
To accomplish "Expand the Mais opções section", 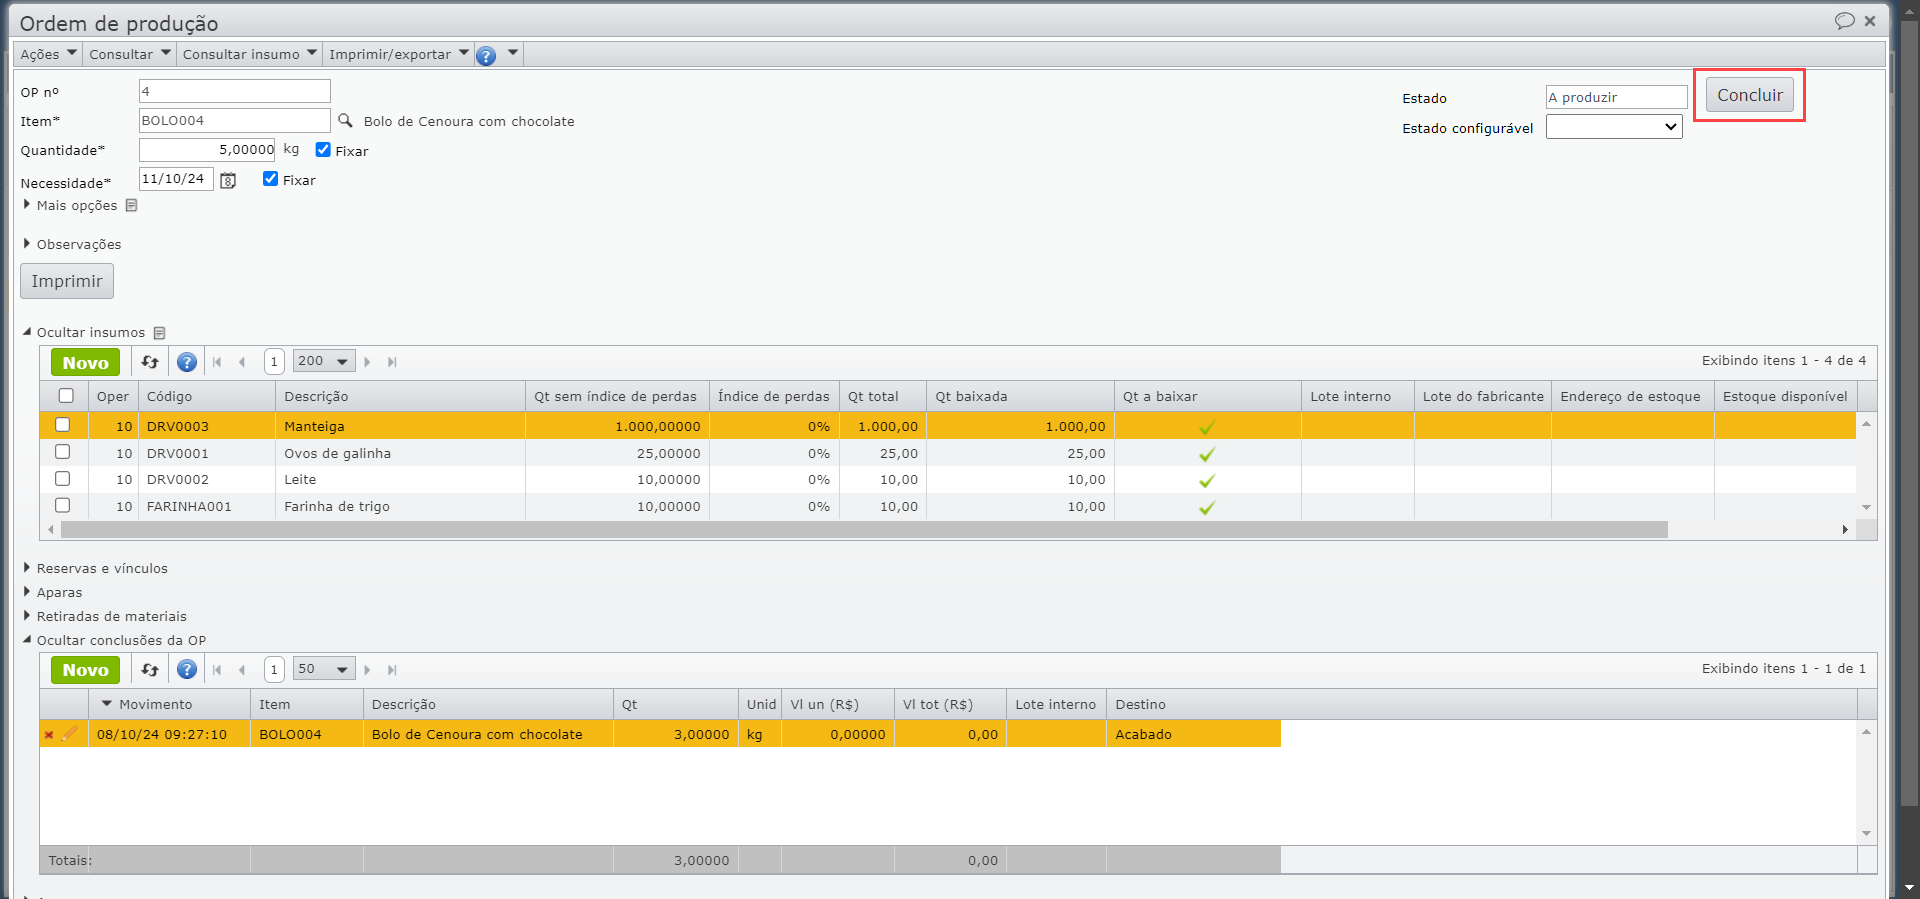I will pyautogui.click(x=70, y=205).
